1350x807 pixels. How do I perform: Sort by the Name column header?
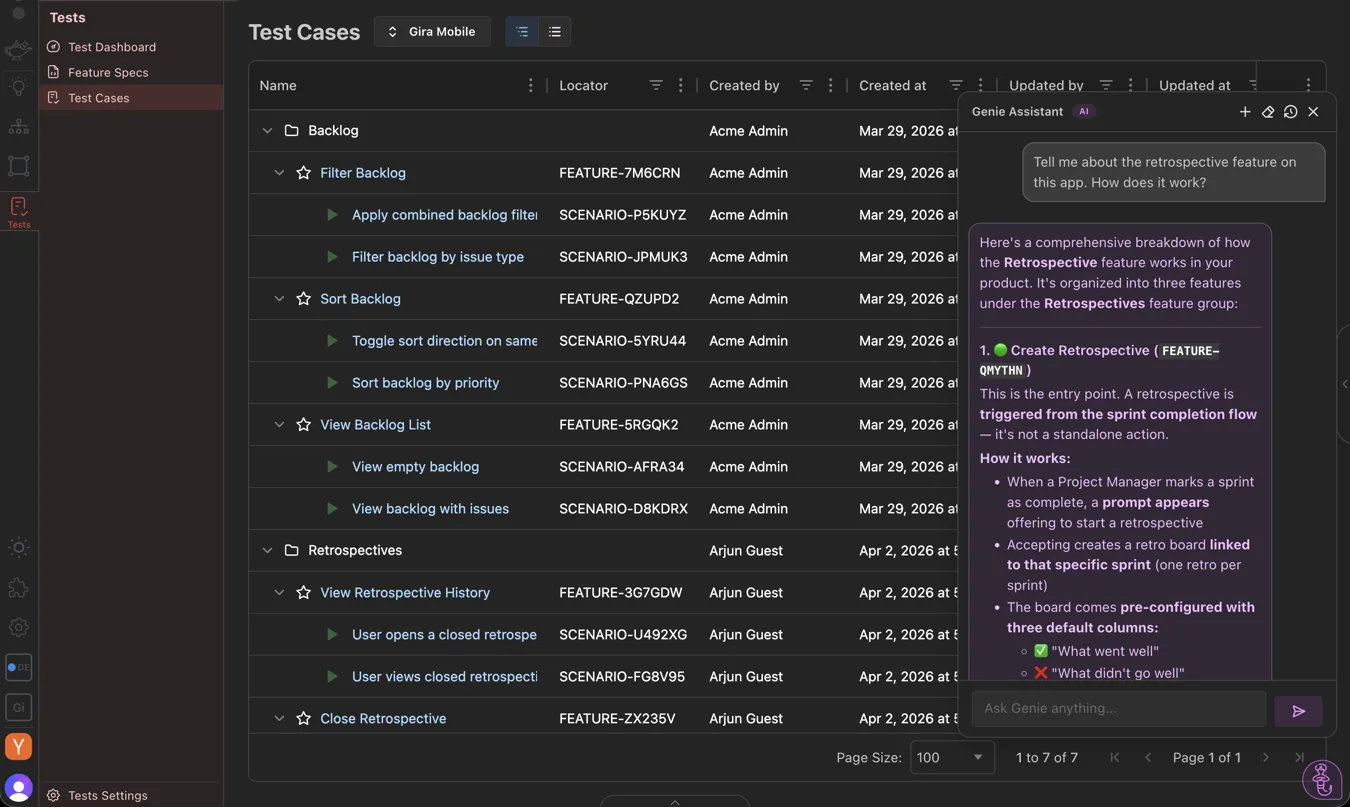[278, 86]
